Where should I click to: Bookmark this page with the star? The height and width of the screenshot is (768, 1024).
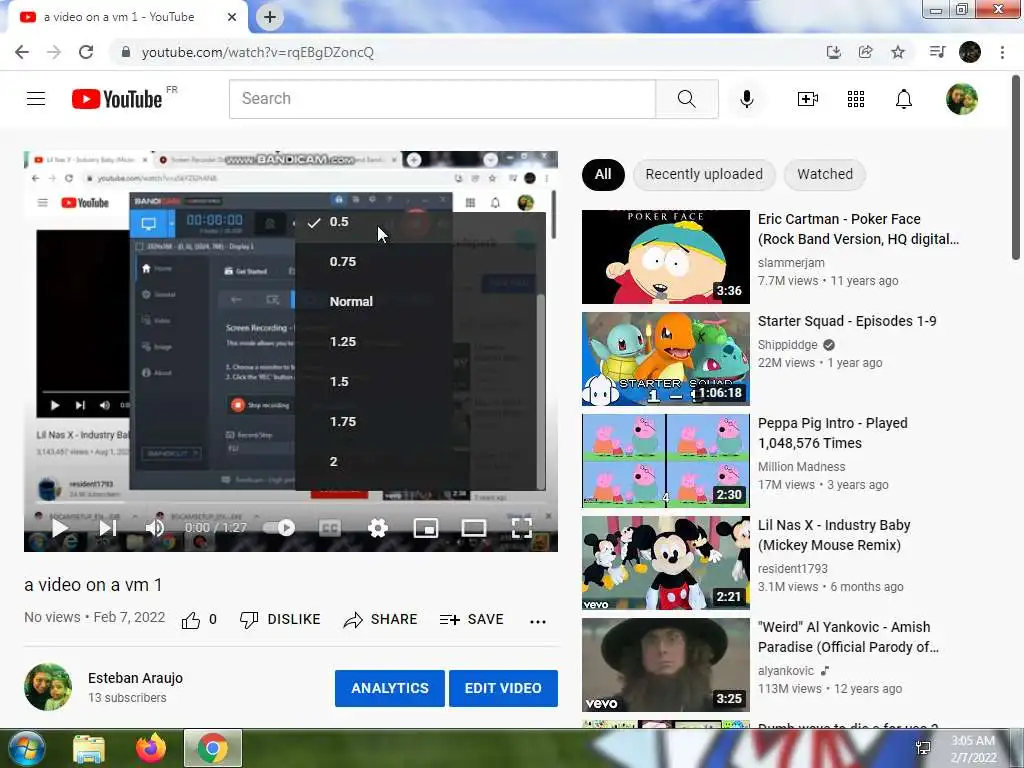pyautogui.click(x=898, y=52)
